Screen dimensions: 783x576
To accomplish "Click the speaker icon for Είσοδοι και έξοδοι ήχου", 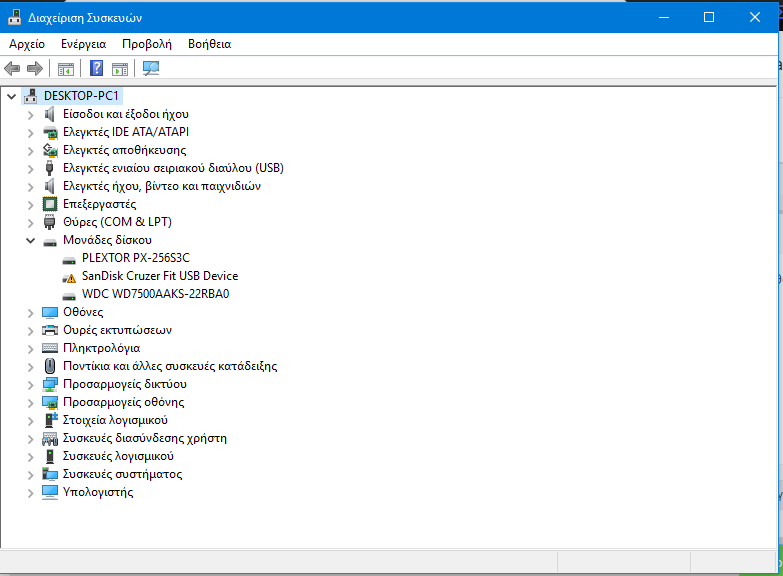I will pos(49,114).
